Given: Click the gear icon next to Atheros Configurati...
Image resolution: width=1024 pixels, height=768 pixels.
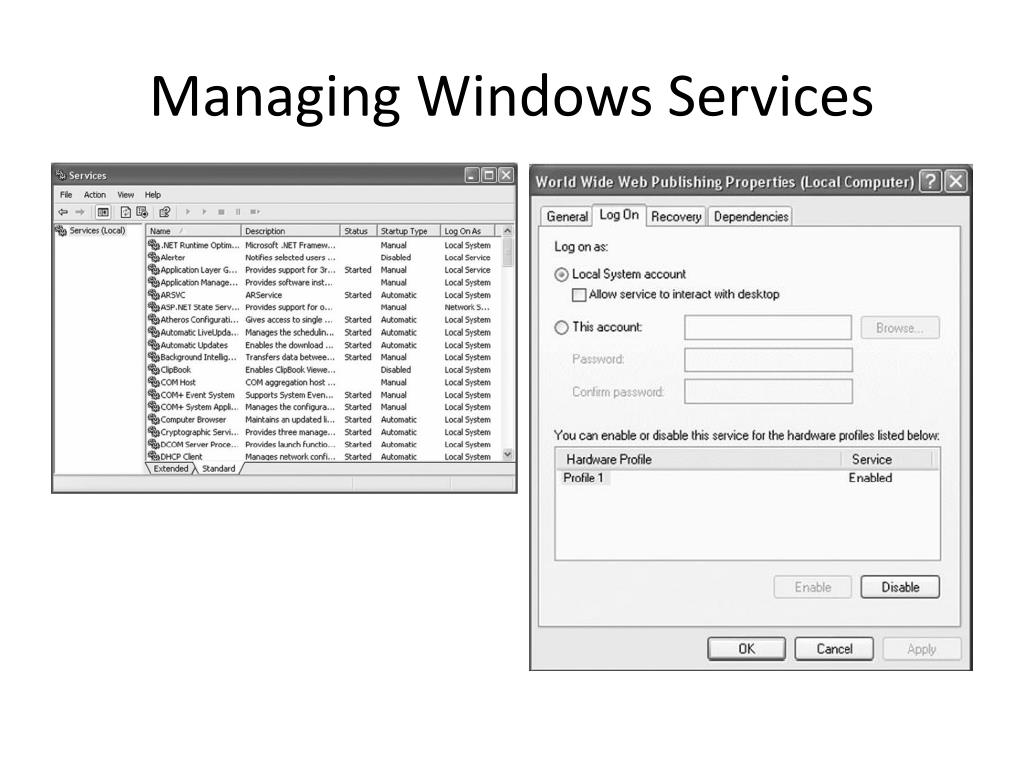Looking at the screenshot, I should 154,319.
